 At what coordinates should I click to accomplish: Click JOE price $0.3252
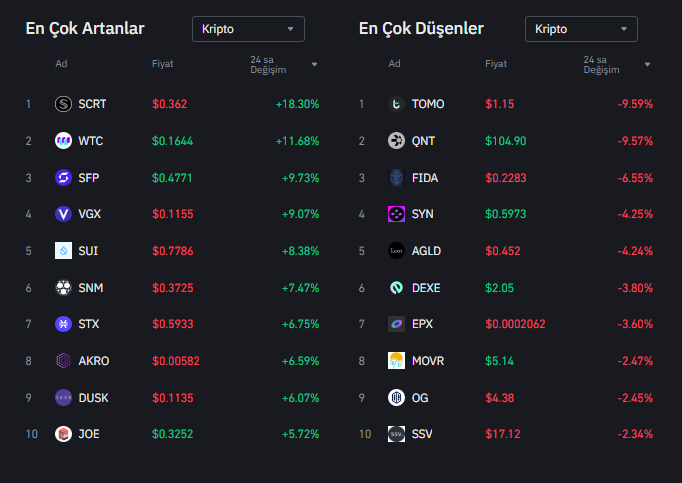[x=172, y=434]
